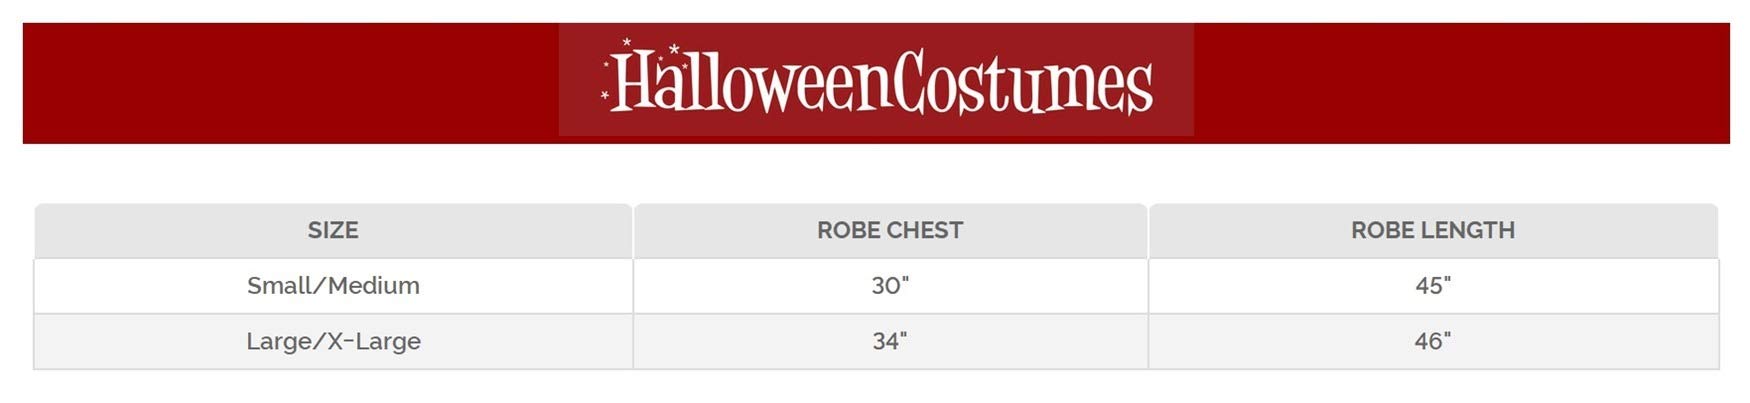
Task: Click the Large/X-Large size cell
Action: tap(333, 342)
